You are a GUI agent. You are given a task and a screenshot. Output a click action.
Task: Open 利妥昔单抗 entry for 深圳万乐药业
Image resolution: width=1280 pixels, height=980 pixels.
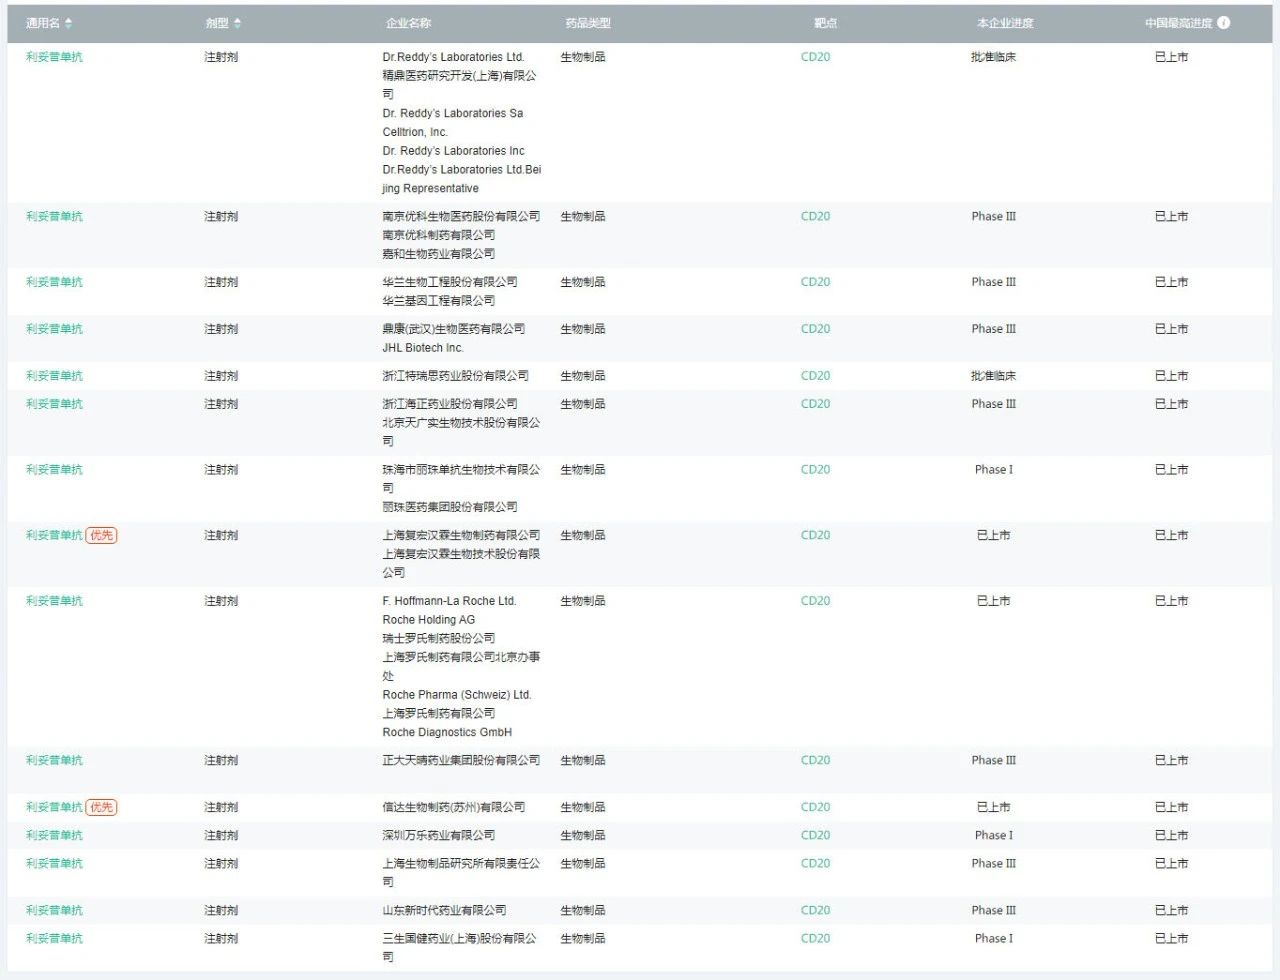click(x=54, y=835)
